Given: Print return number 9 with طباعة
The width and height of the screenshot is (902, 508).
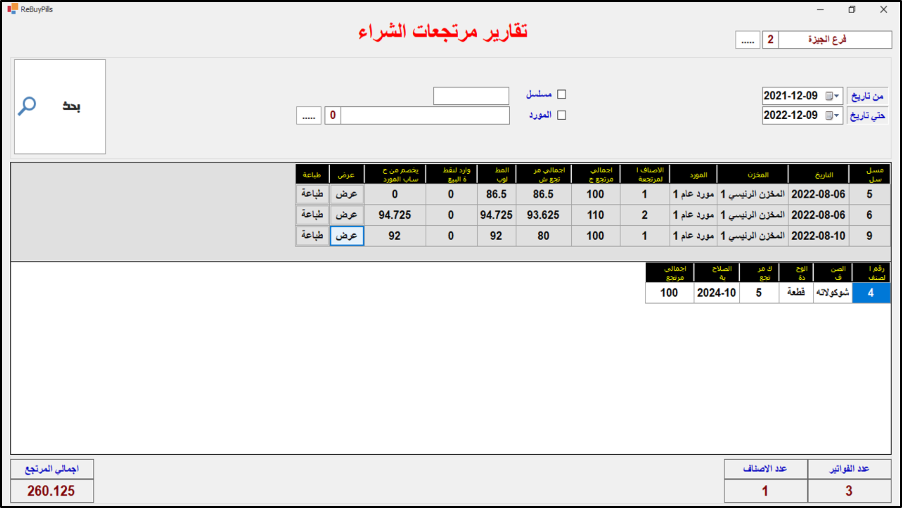Looking at the screenshot, I should 313,236.
